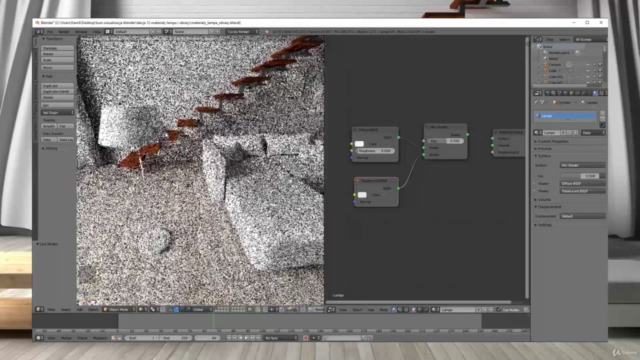Viewport: 640px width, 360px height.
Task: Open the 3D viewport editor type icon
Action: (x=39, y=309)
